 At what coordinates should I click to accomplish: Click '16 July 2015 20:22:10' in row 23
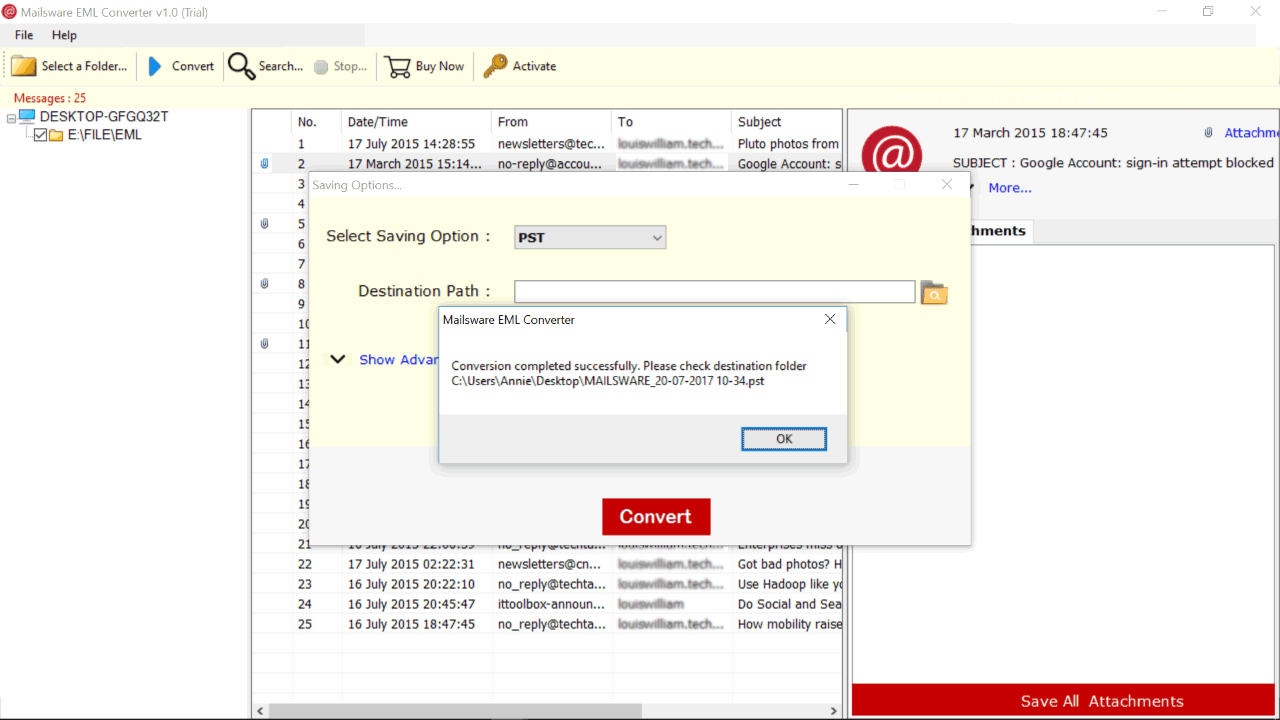(x=411, y=584)
